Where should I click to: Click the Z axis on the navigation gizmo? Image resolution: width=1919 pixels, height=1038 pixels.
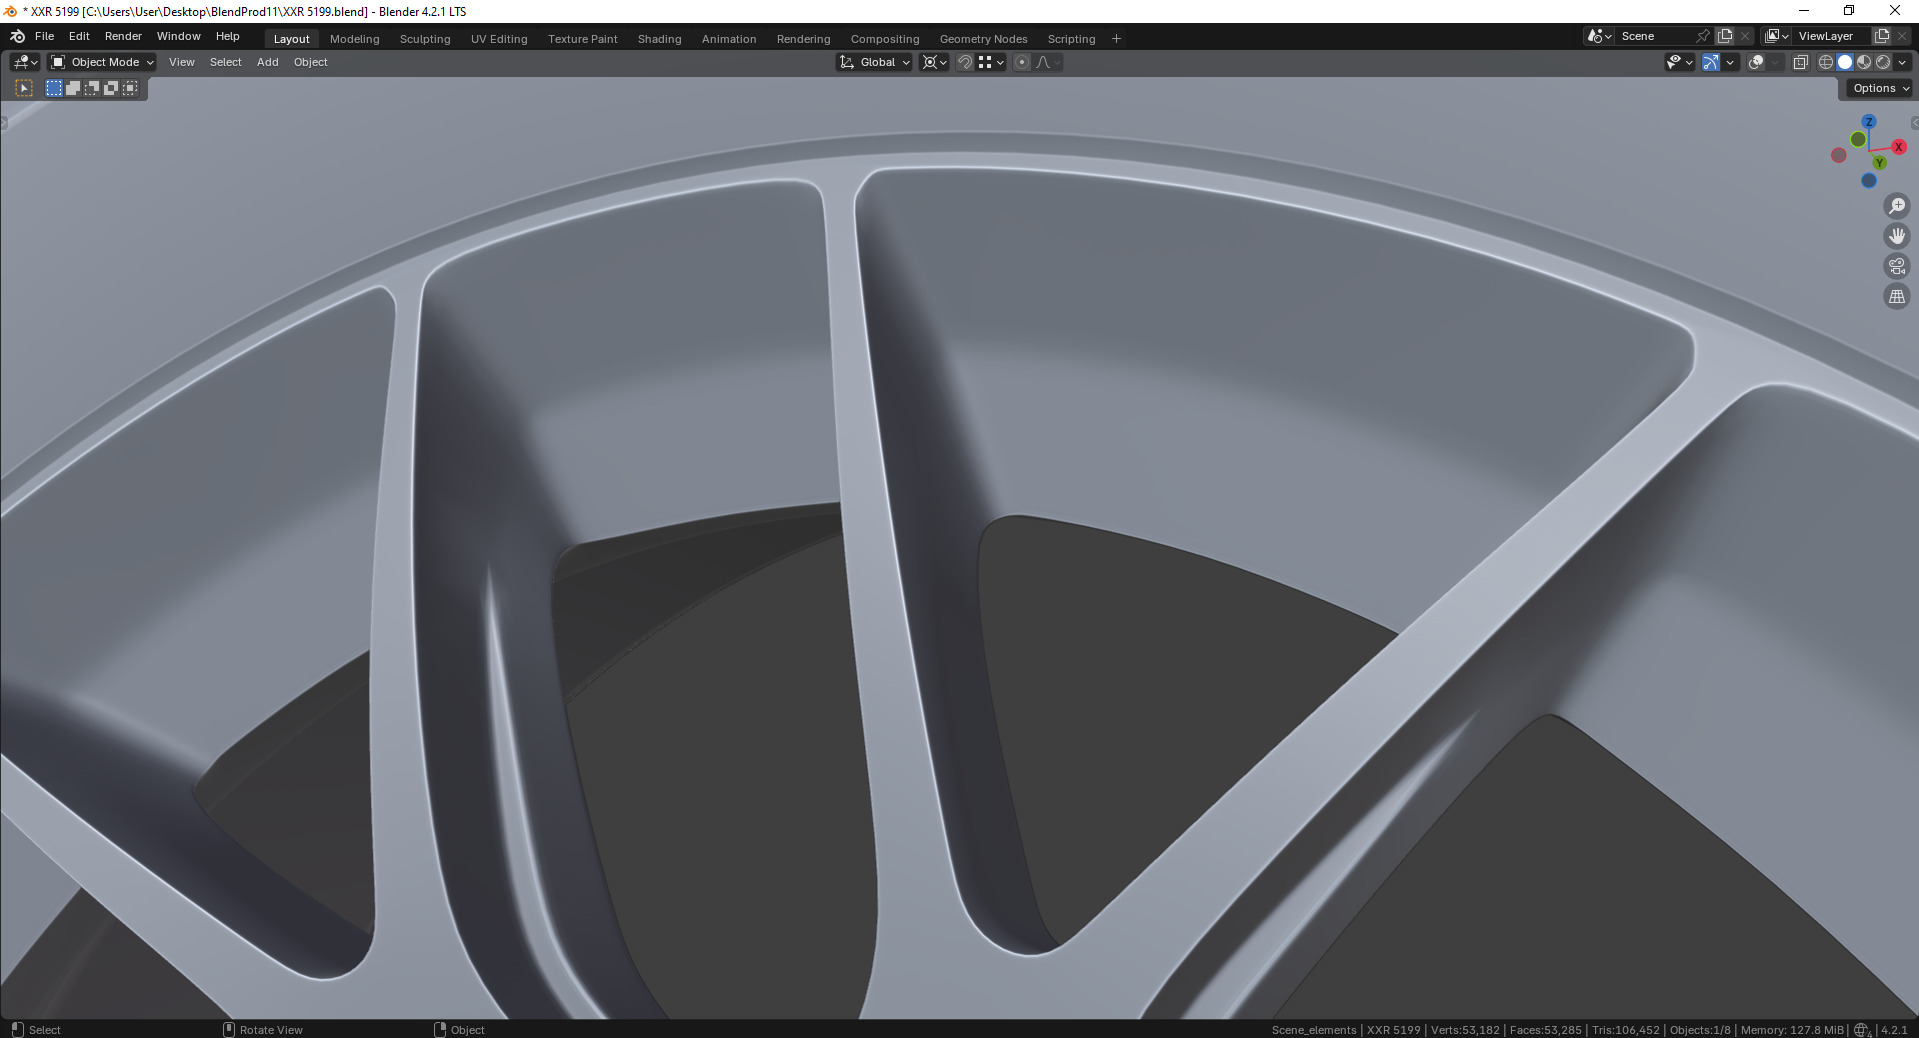[1868, 122]
